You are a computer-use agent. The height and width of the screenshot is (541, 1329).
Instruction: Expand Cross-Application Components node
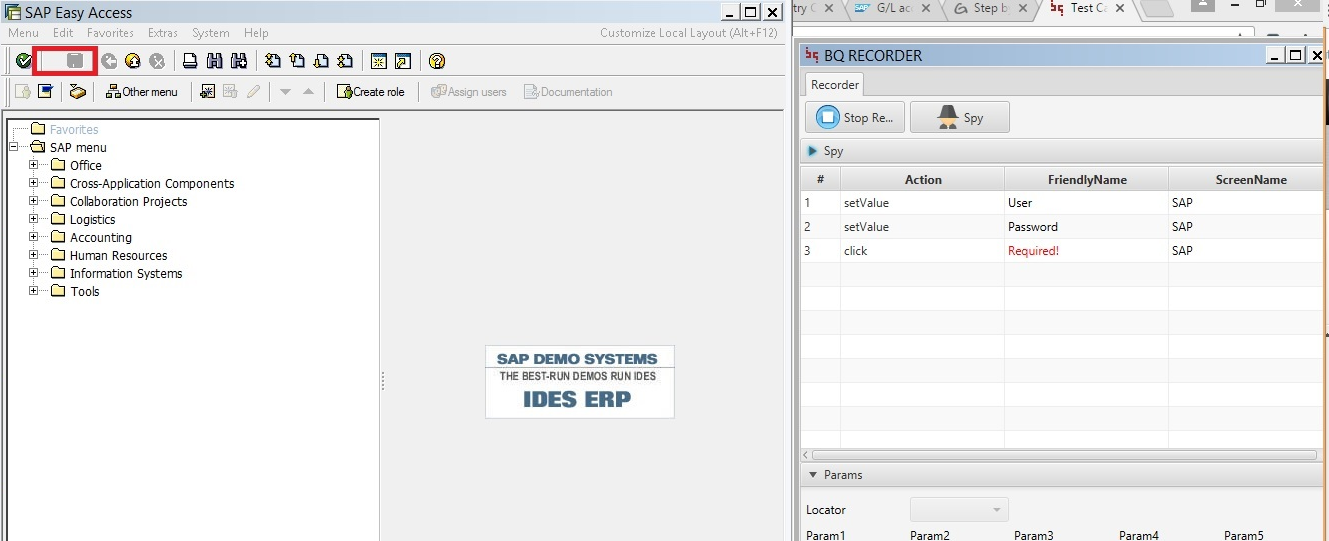coord(33,183)
